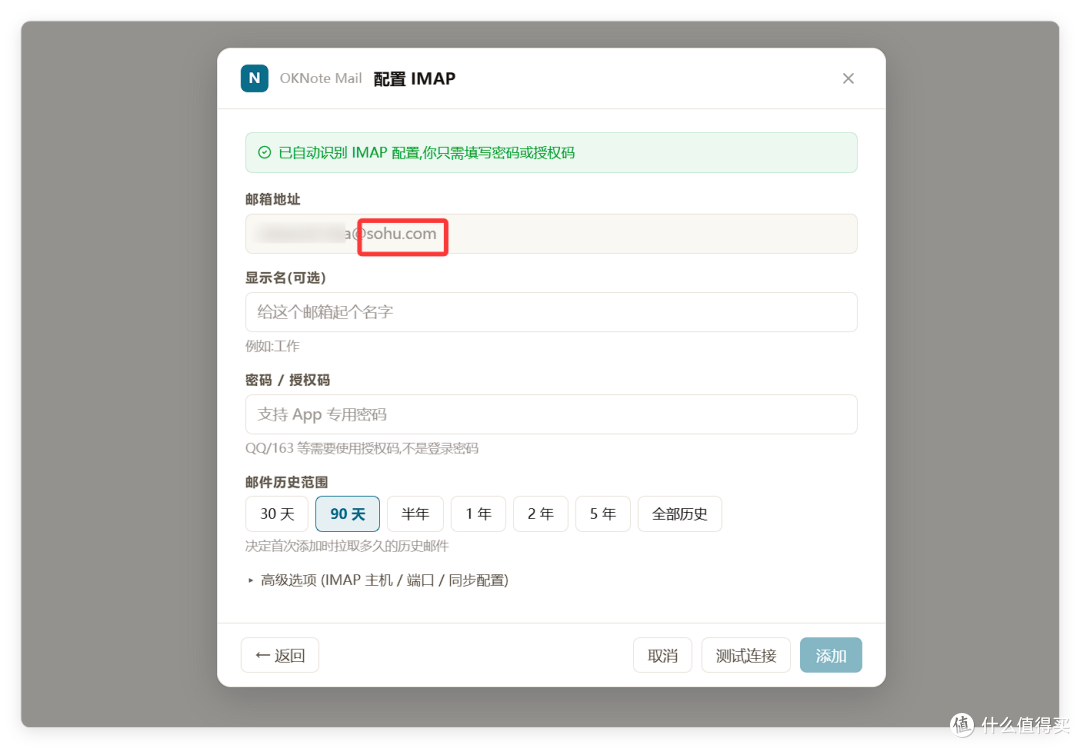Viewport: 1080px width, 748px height.
Task: Click the 显示名 display name input
Action: coord(551,312)
